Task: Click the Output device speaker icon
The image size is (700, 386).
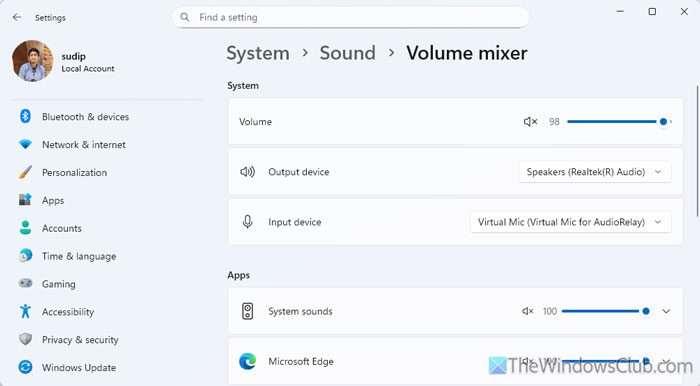Action: pos(247,172)
